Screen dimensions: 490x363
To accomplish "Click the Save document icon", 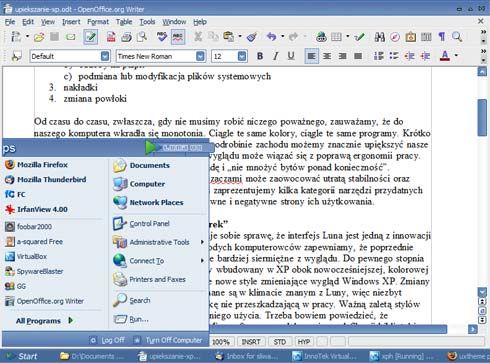I will coord(54,37).
